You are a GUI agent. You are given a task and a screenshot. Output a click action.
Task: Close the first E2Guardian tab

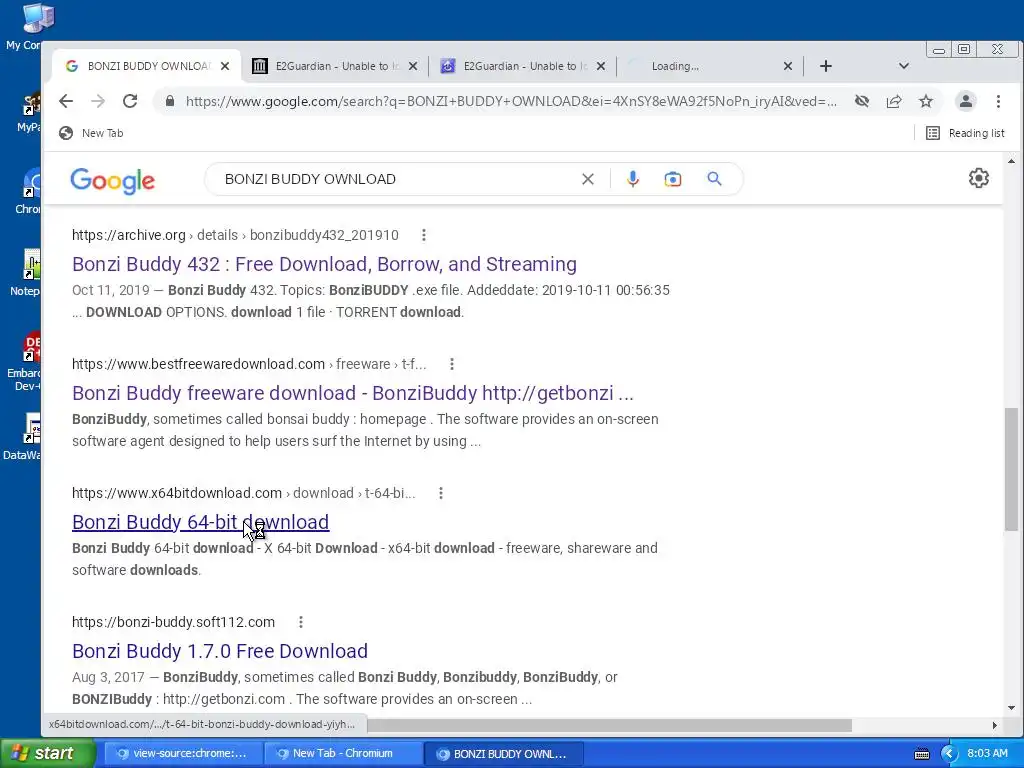[x=413, y=66]
